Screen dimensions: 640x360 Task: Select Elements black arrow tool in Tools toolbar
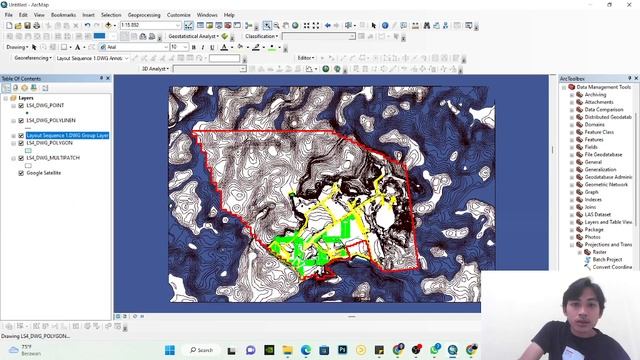point(373,26)
